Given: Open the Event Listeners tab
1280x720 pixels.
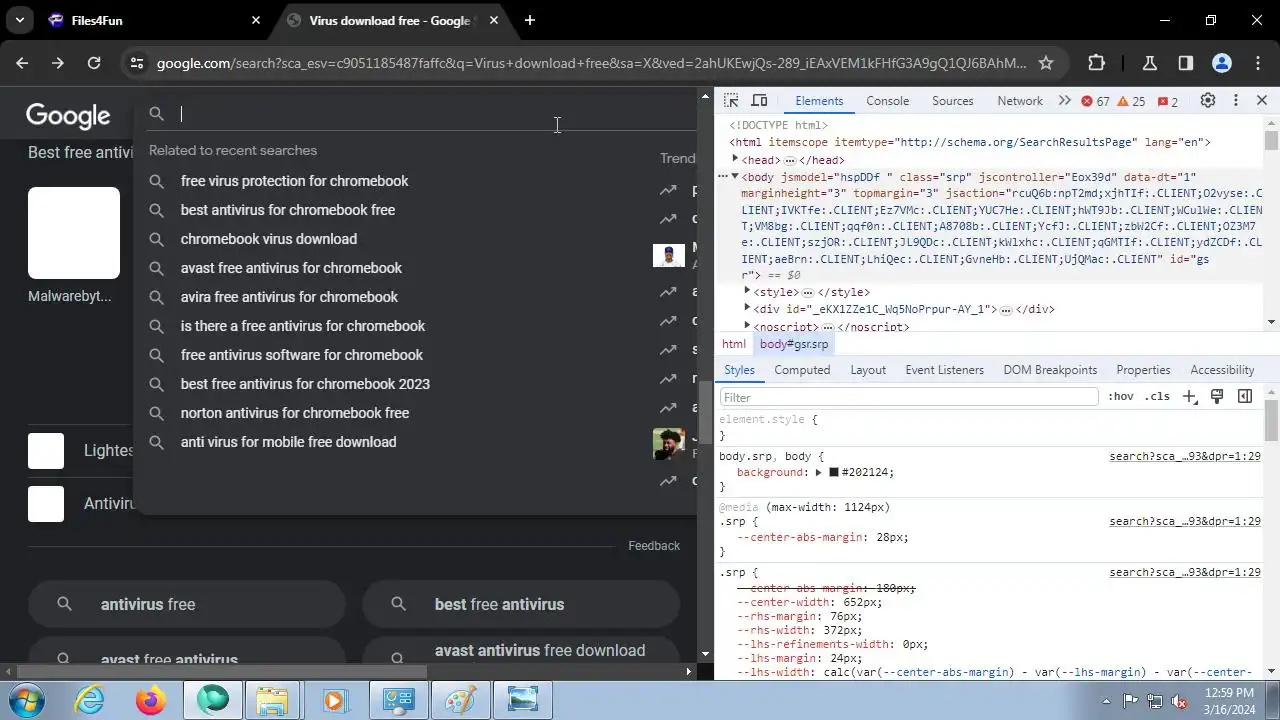Looking at the screenshot, I should (944, 370).
